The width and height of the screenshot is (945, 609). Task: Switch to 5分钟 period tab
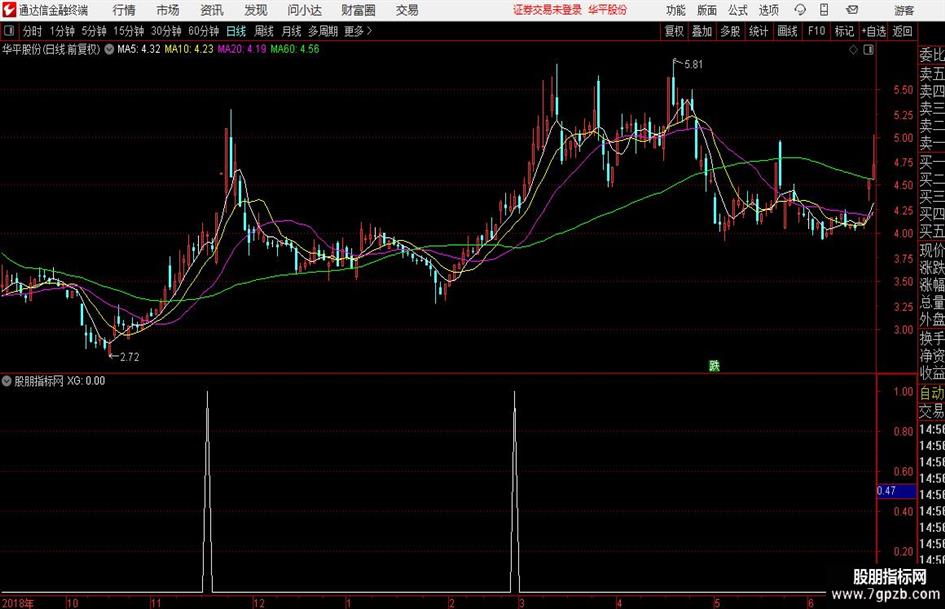click(93, 31)
